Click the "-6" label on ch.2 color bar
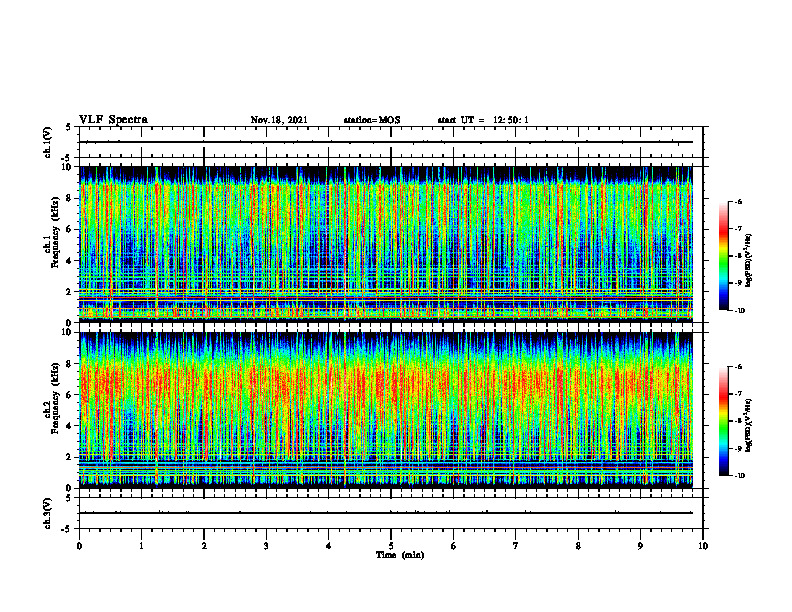 click(x=738, y=367)
